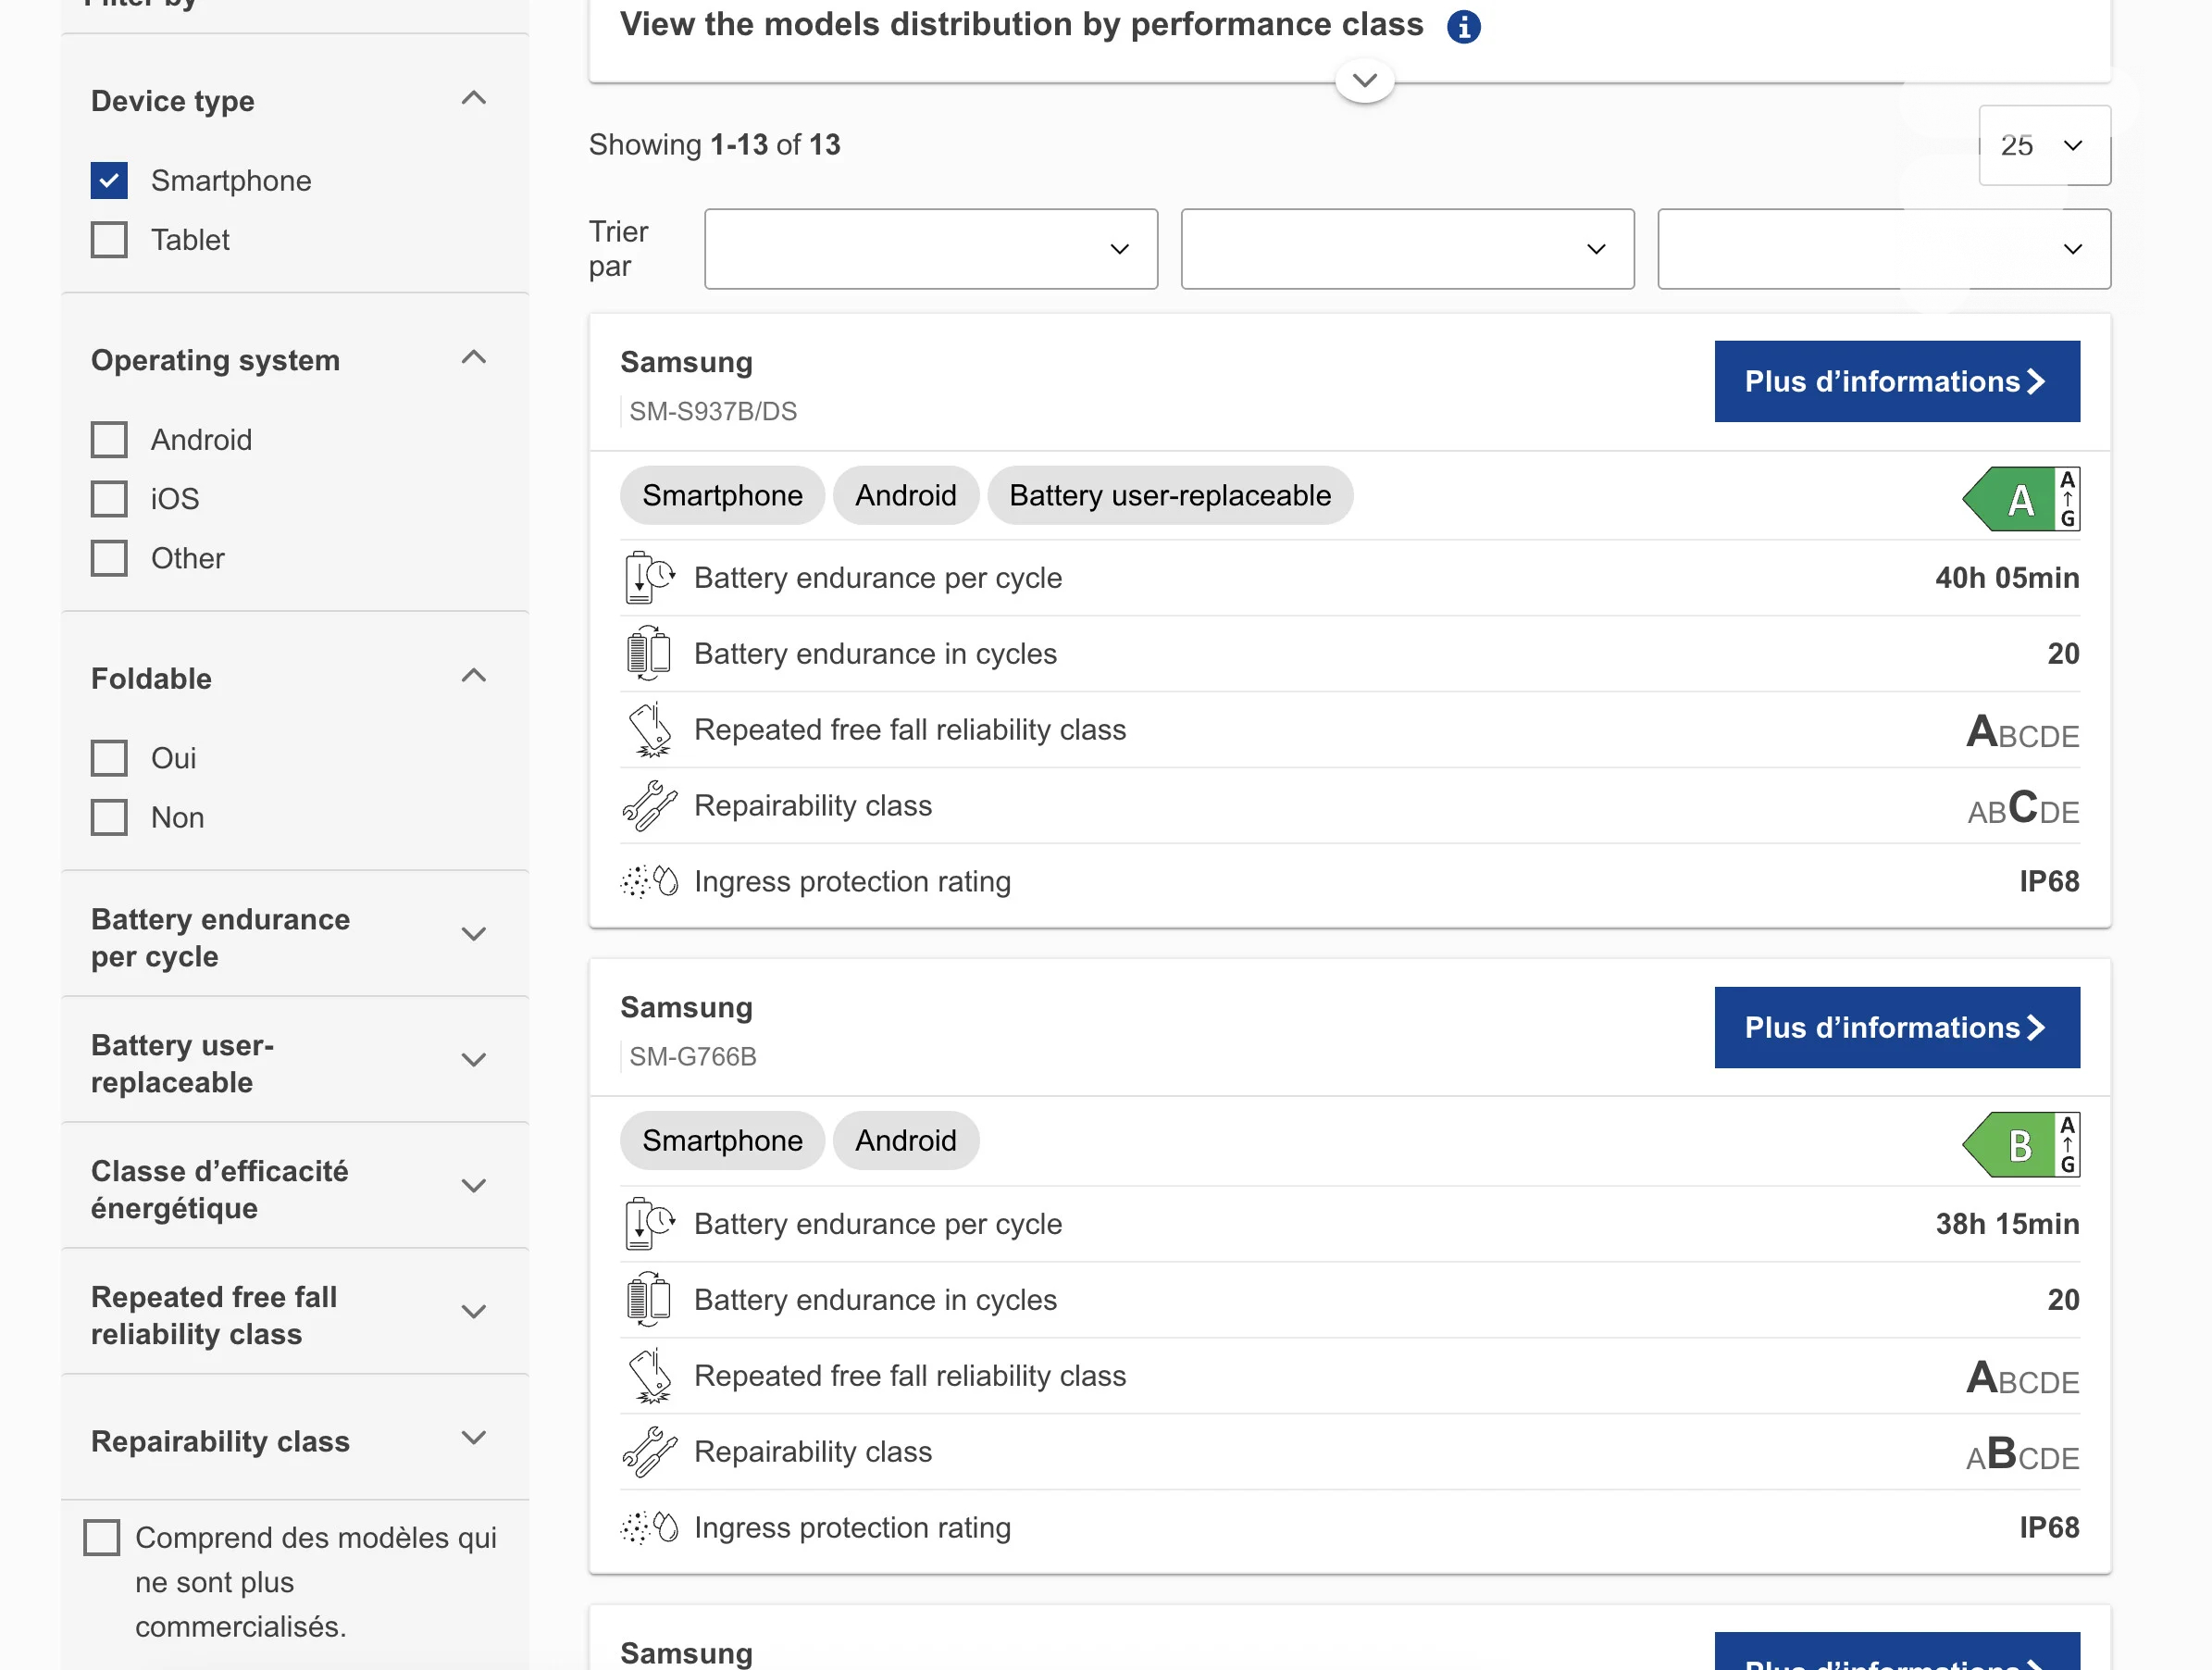Open the results per page dropdown showing 25

[x=2044, y=145]
